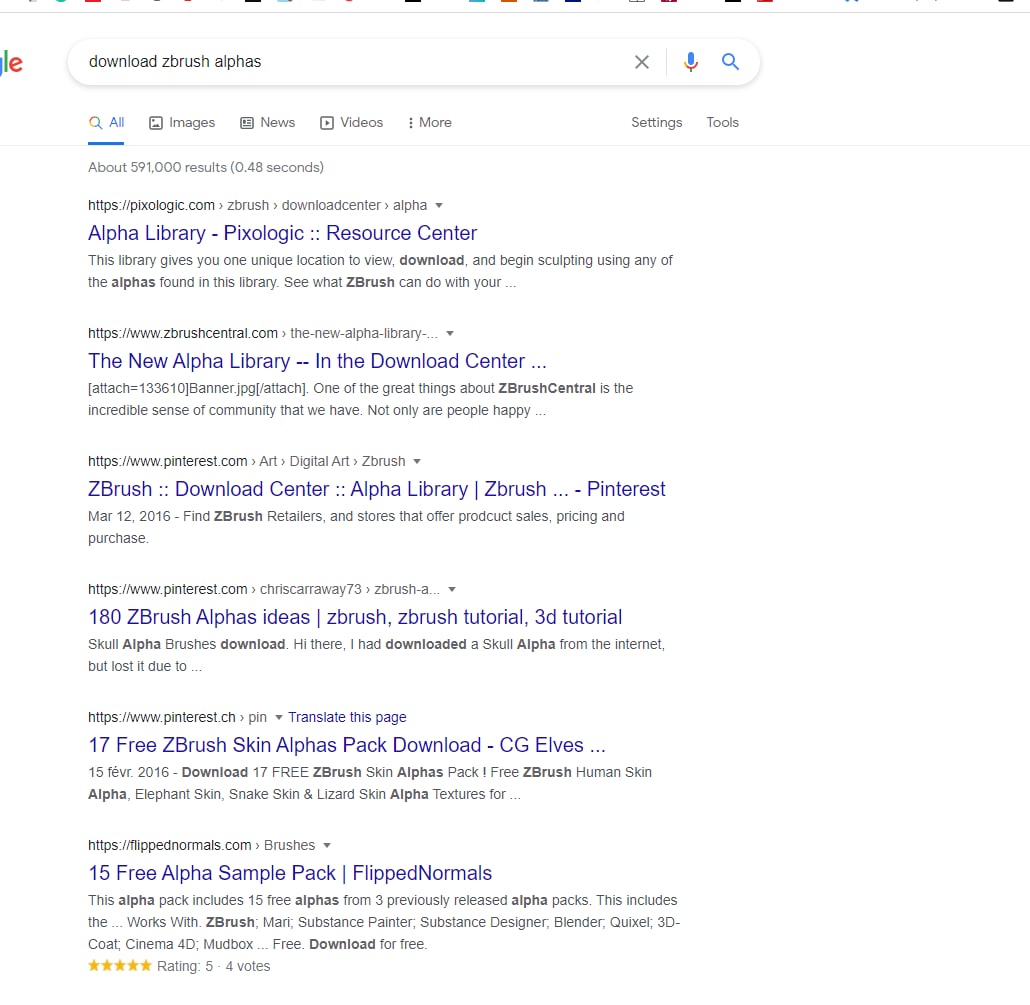Click Translate this page link
The height and width of the screenshot is (1005, 1030).
(347, 717)
